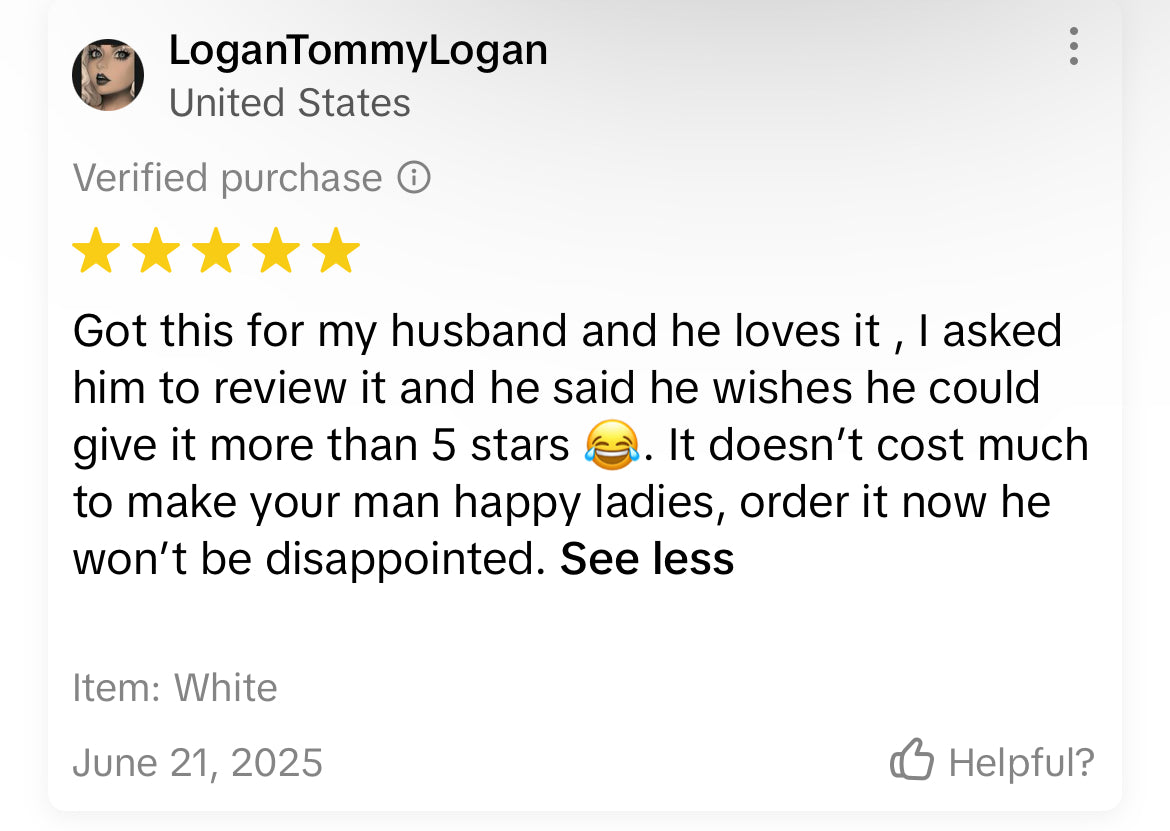Open the LoganTommyLogan username link

358,50
